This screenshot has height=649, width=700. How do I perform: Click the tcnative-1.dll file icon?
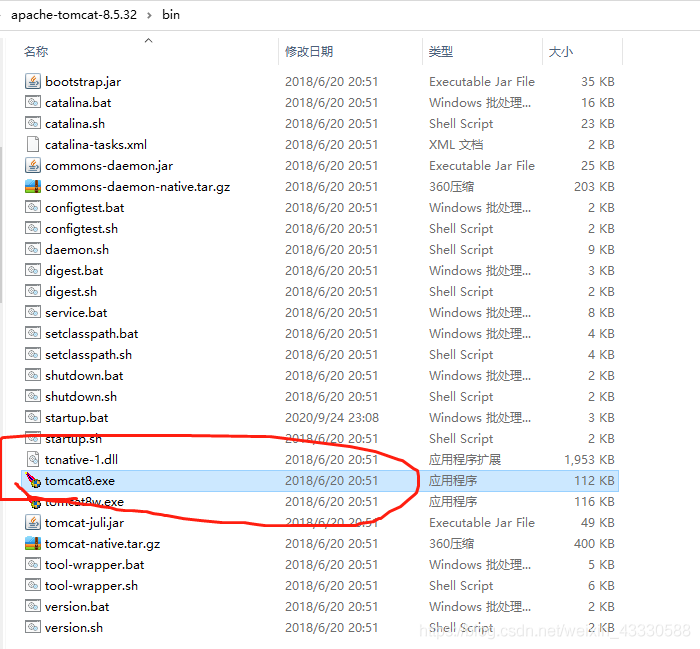point(33,459)
